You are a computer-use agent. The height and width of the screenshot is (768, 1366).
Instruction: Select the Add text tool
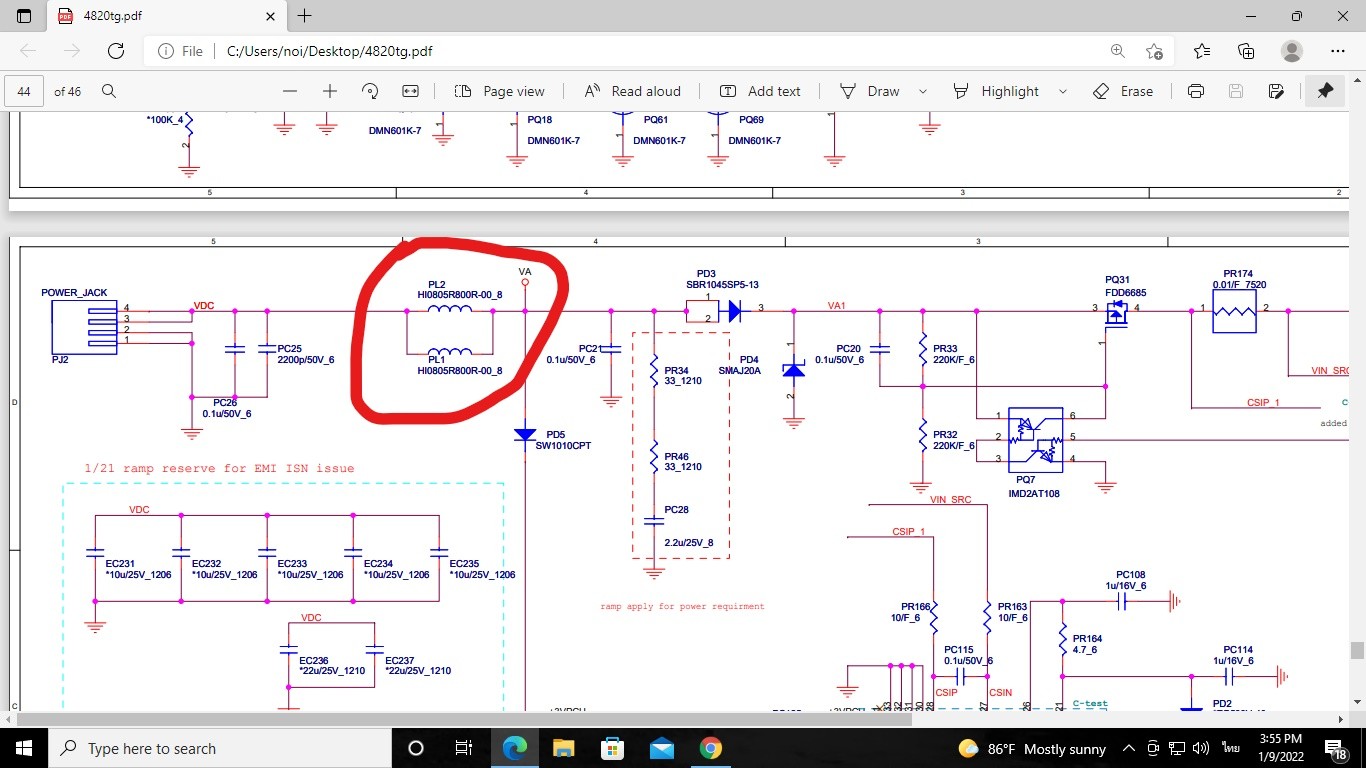760,91
